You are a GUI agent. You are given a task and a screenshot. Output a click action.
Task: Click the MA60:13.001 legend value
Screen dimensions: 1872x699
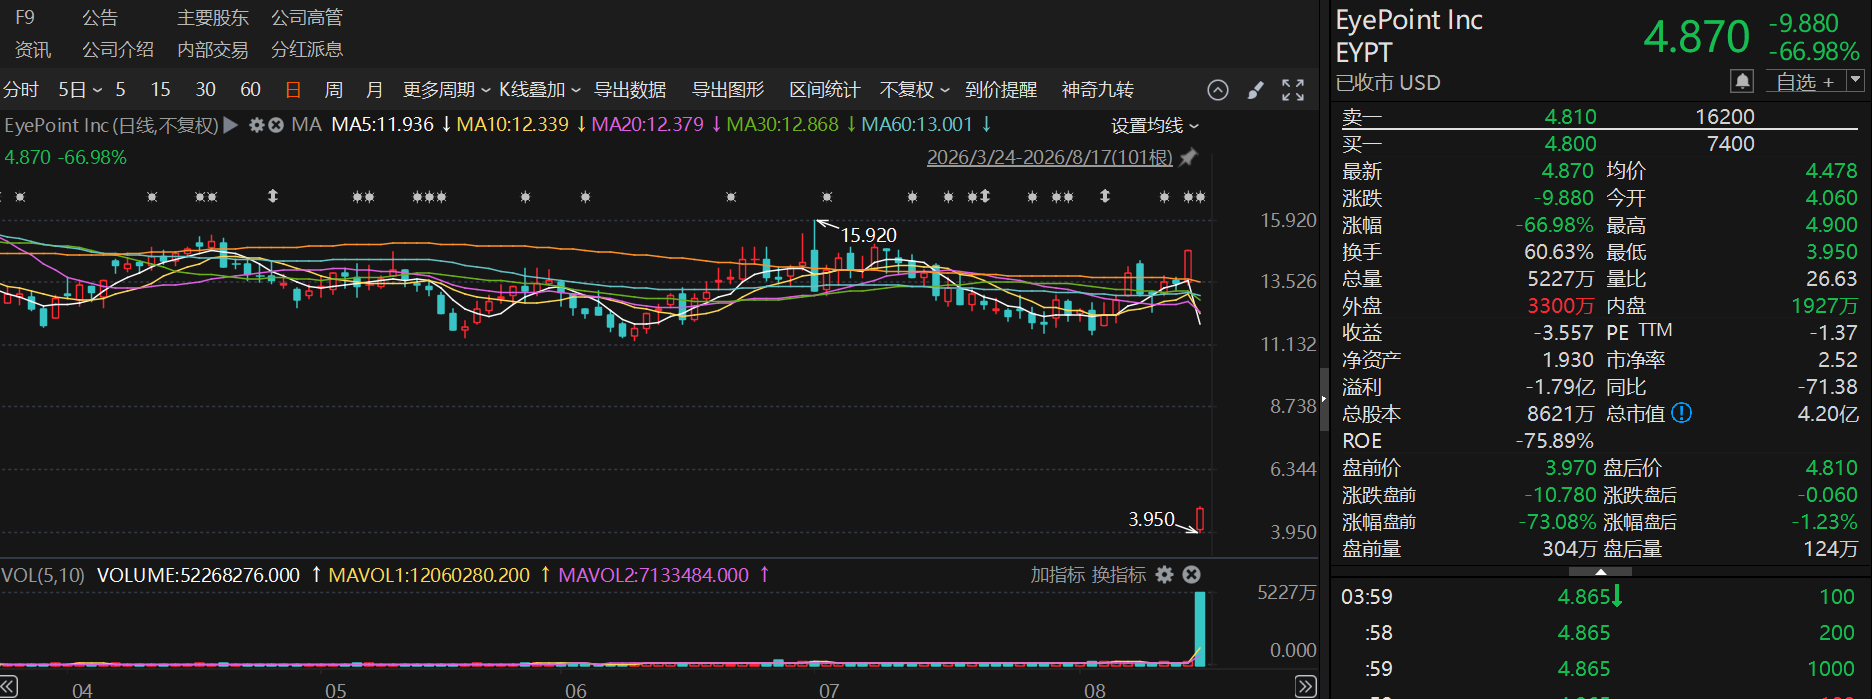tap(917, 125)
